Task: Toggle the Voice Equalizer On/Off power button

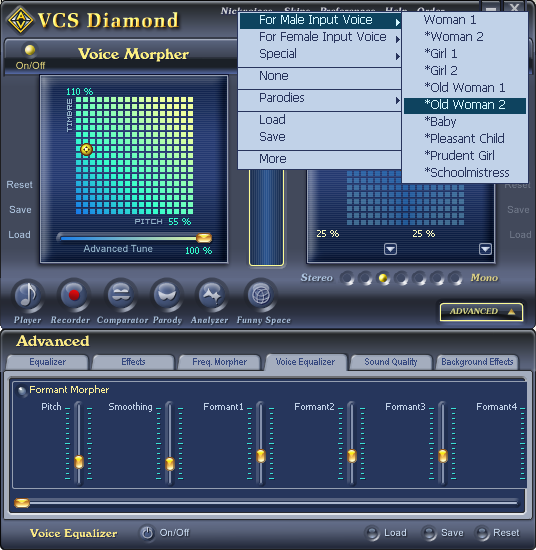Action: [x=147, y=533]
